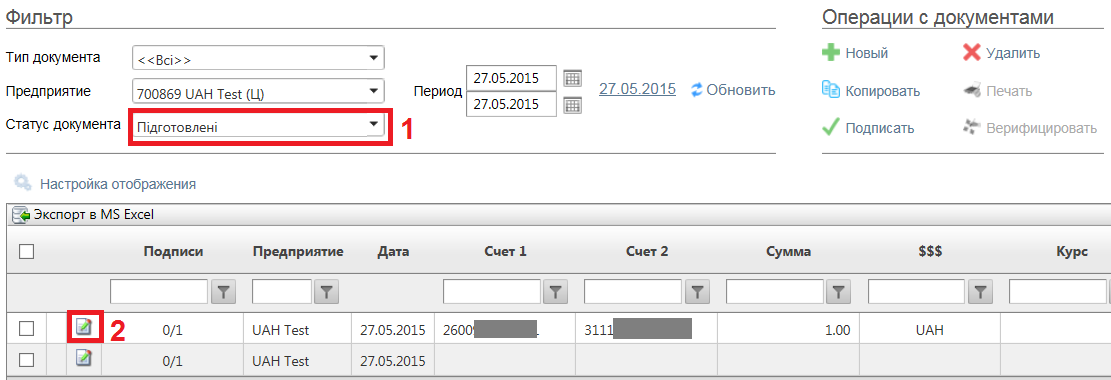Click filter funnel for Предприятие column
Image resolution: width=1111 pixels, height=380 pixels.
326,291
